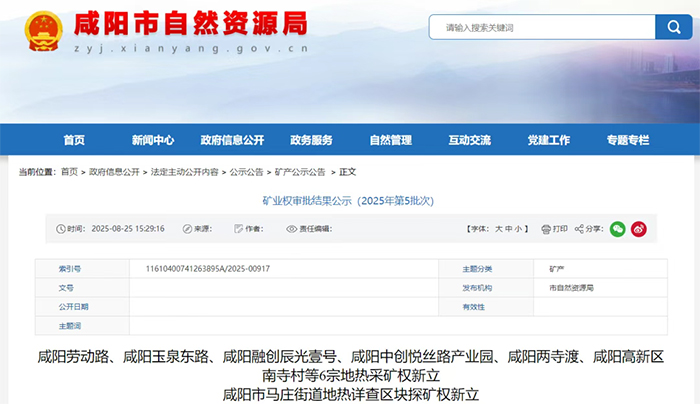The image size is (700, 404).
Task: Open 互动交流 navigation item
Action: click(x=469, y=140)
